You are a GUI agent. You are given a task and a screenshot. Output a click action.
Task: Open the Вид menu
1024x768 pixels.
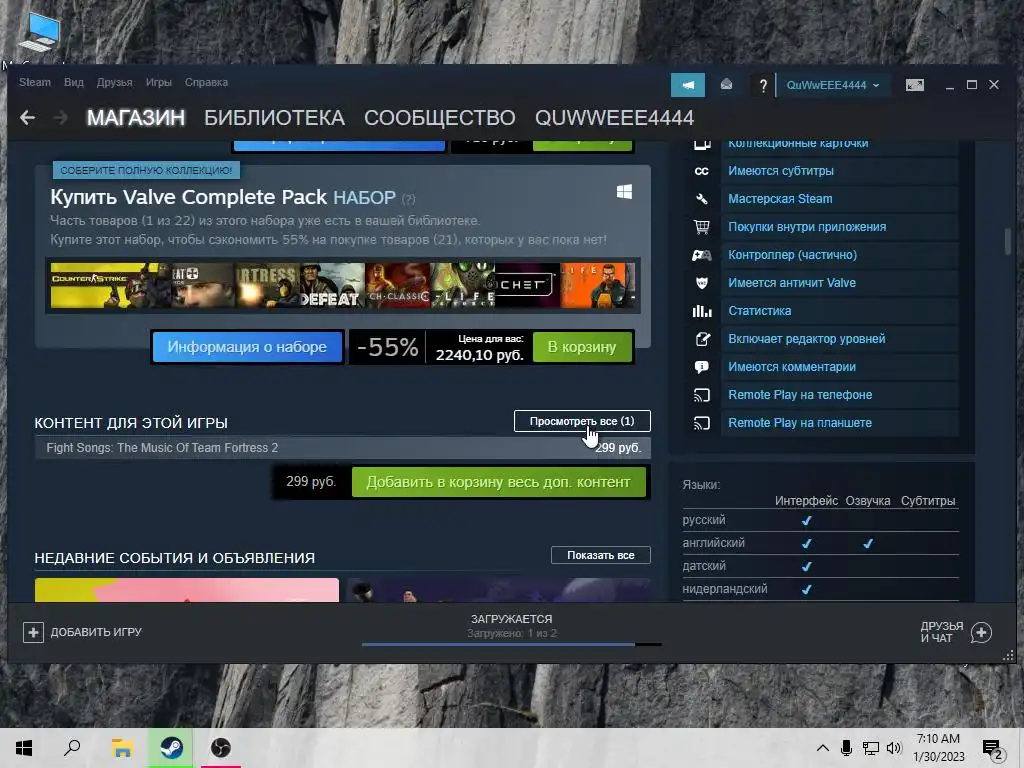pos(74,82)
